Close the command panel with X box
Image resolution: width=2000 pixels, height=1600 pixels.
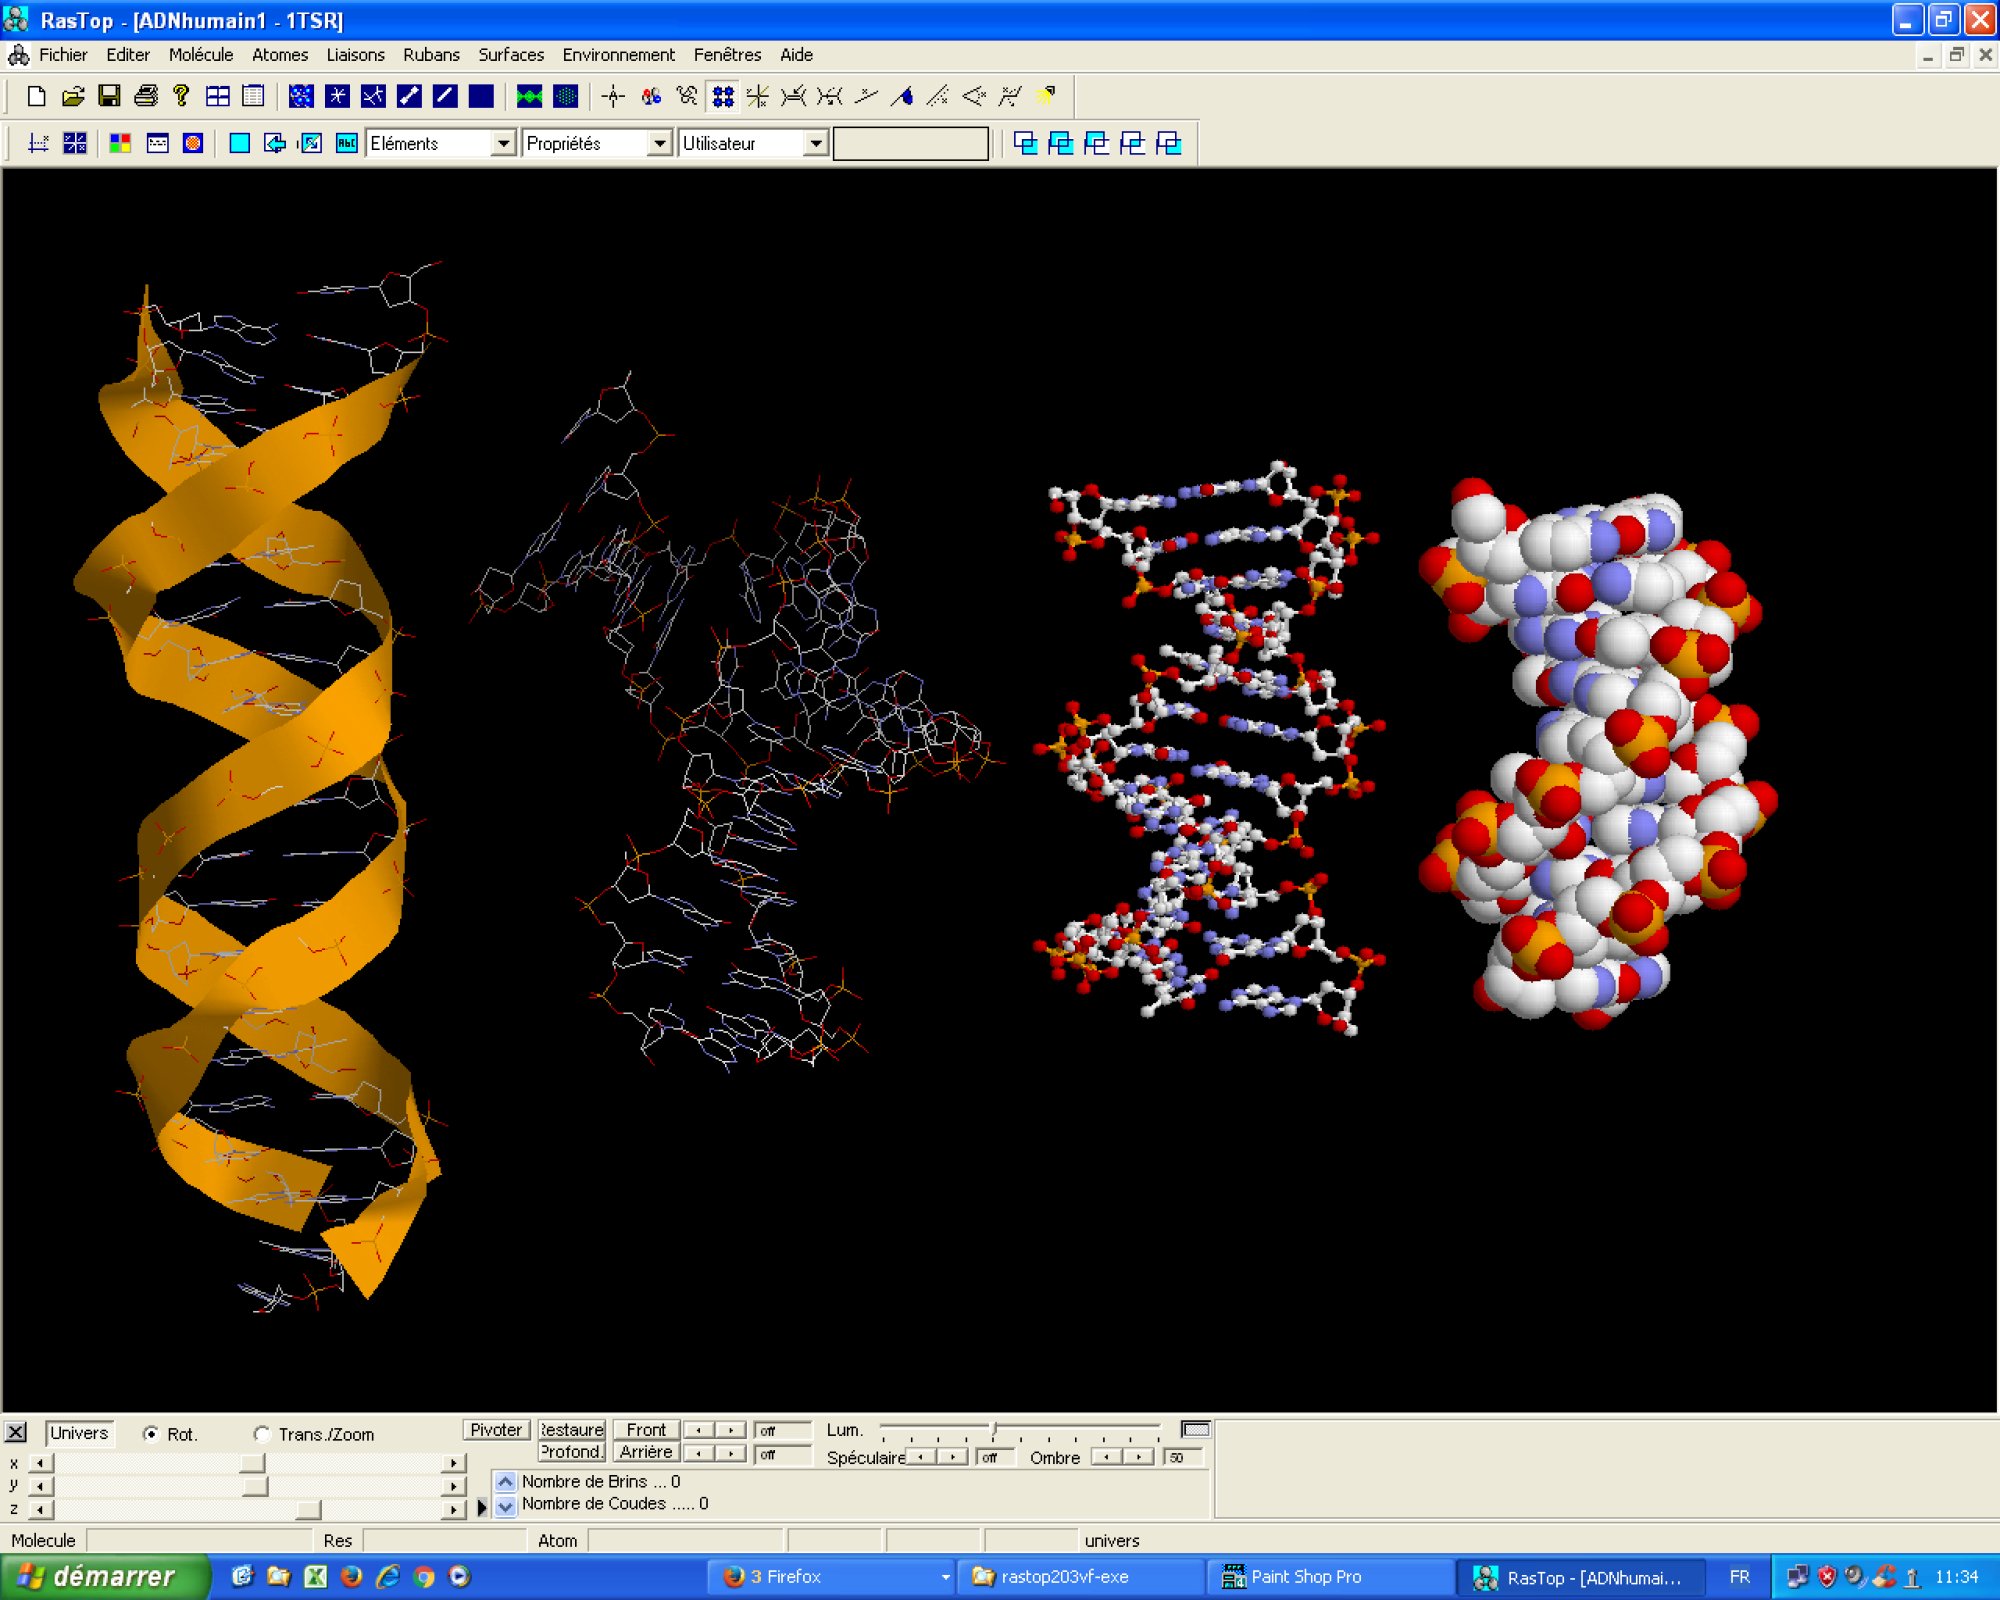point(16,1432)
